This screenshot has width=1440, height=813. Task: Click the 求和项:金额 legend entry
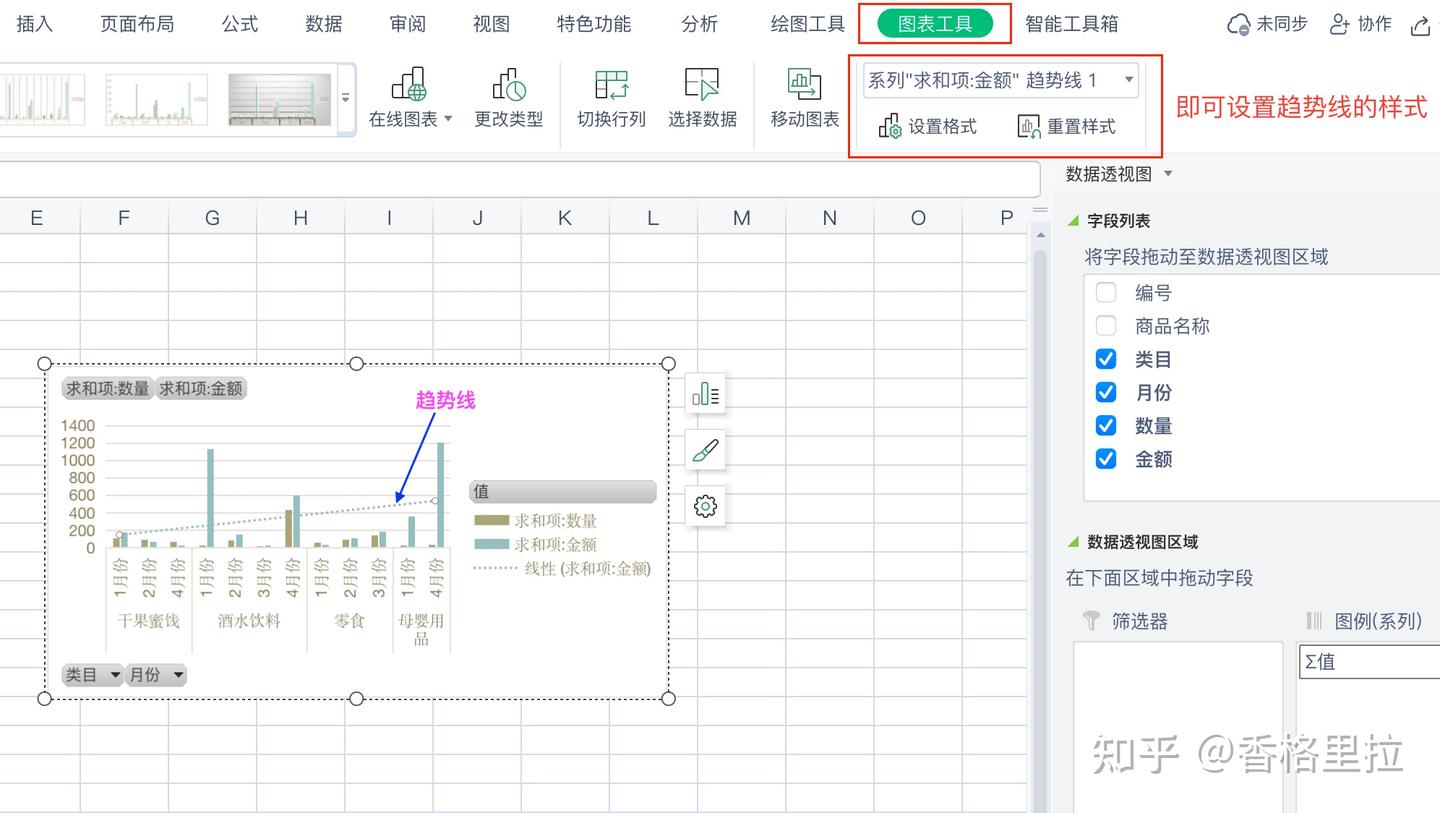[x=535, y=545]
